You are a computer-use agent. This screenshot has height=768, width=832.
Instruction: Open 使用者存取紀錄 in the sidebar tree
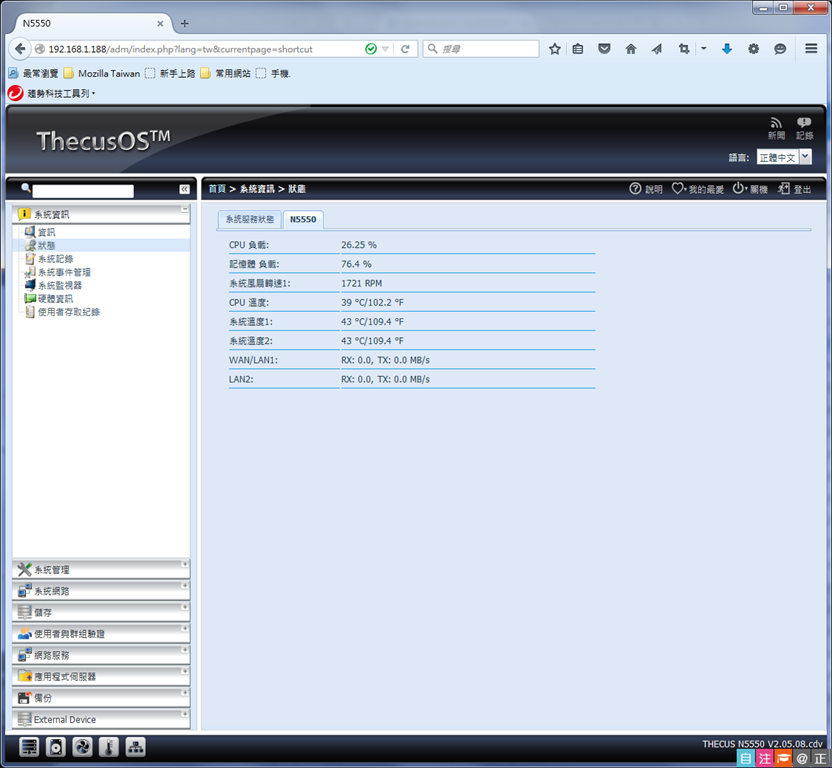click(68, 312)
